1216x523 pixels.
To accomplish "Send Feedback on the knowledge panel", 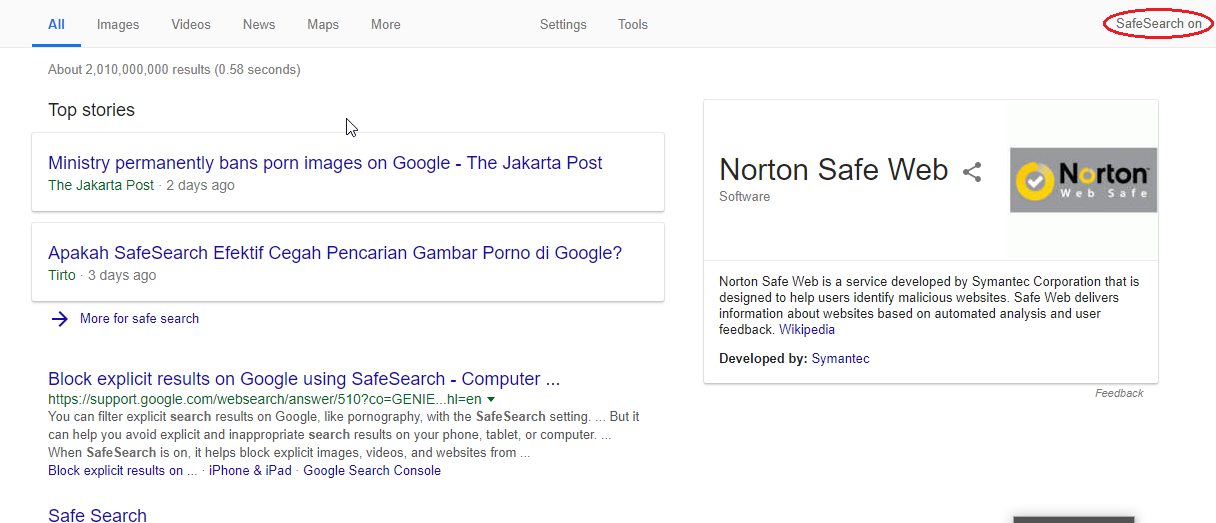I will pos(1119,393).
